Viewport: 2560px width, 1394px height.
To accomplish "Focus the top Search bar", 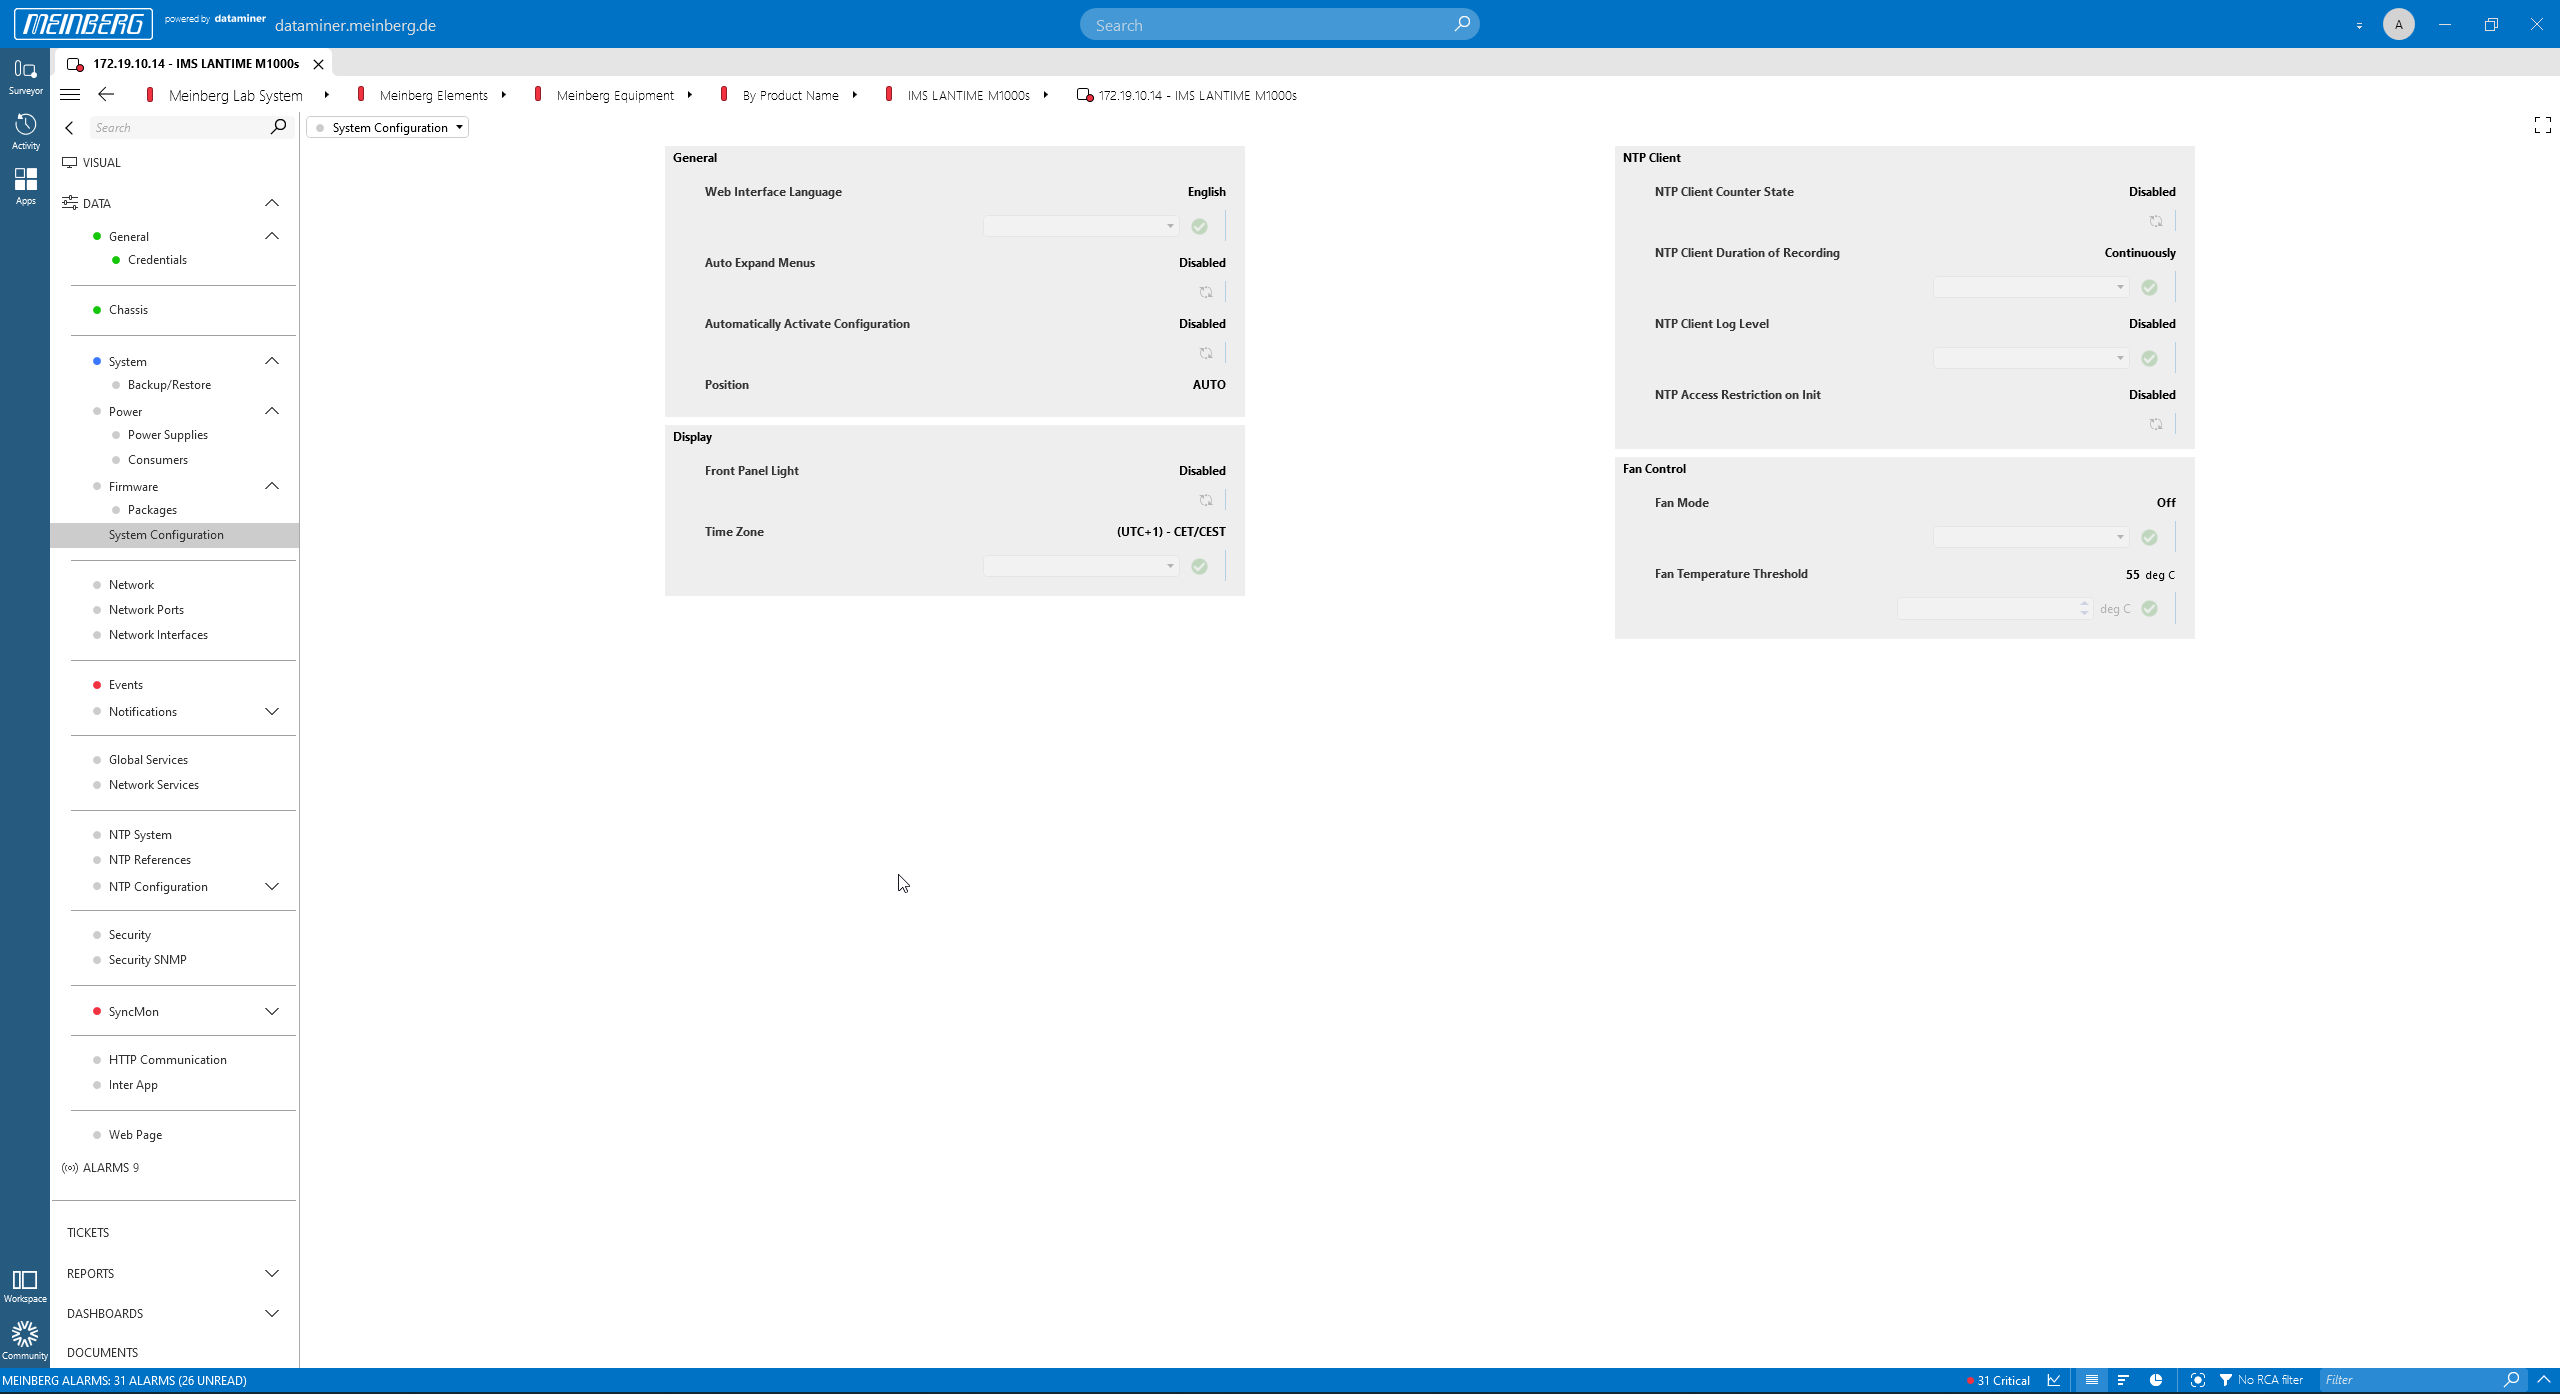I will click(x=1279, y=24).
